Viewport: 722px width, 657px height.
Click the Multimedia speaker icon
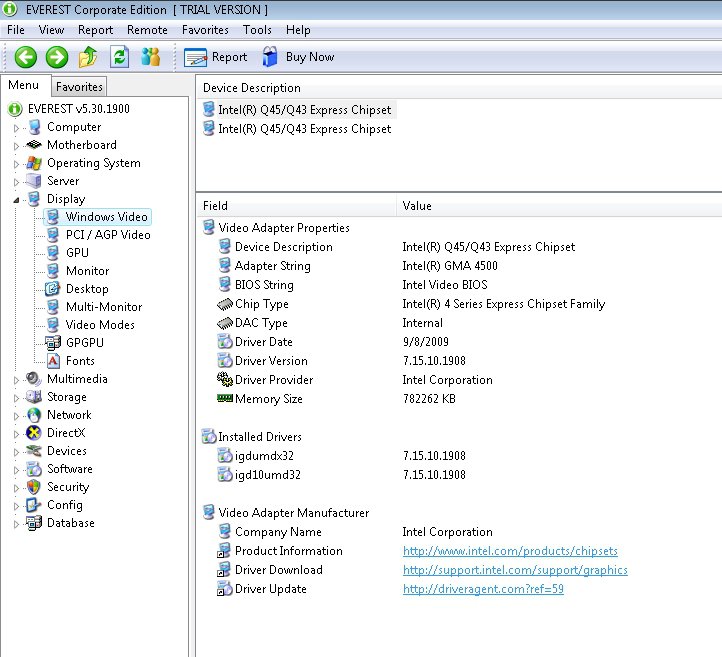click(x=34, y=379)
